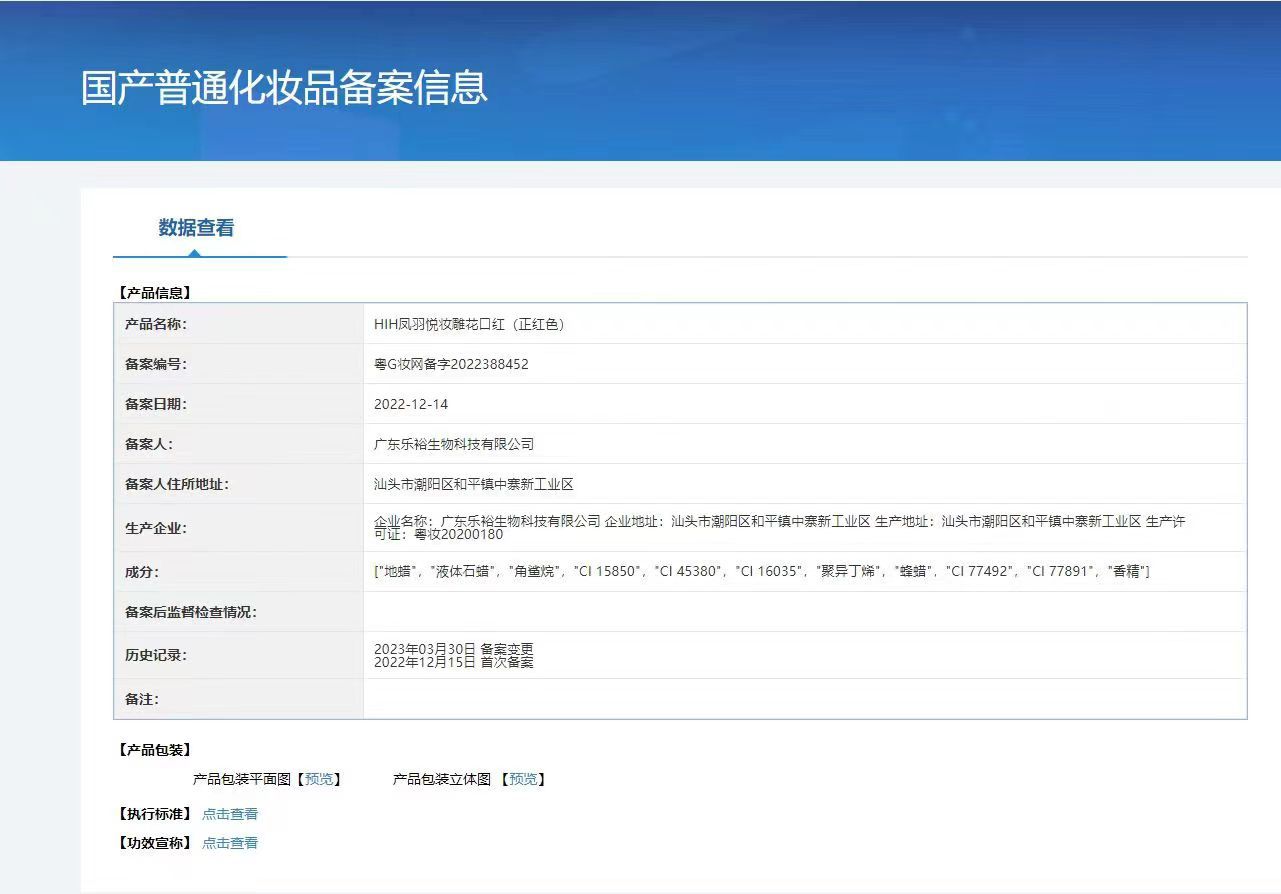The width and height of the screenshot is (1281, 894).
Task: Click the page title 国产普通化妆品备案信息
Action: (x=284, y=87)
